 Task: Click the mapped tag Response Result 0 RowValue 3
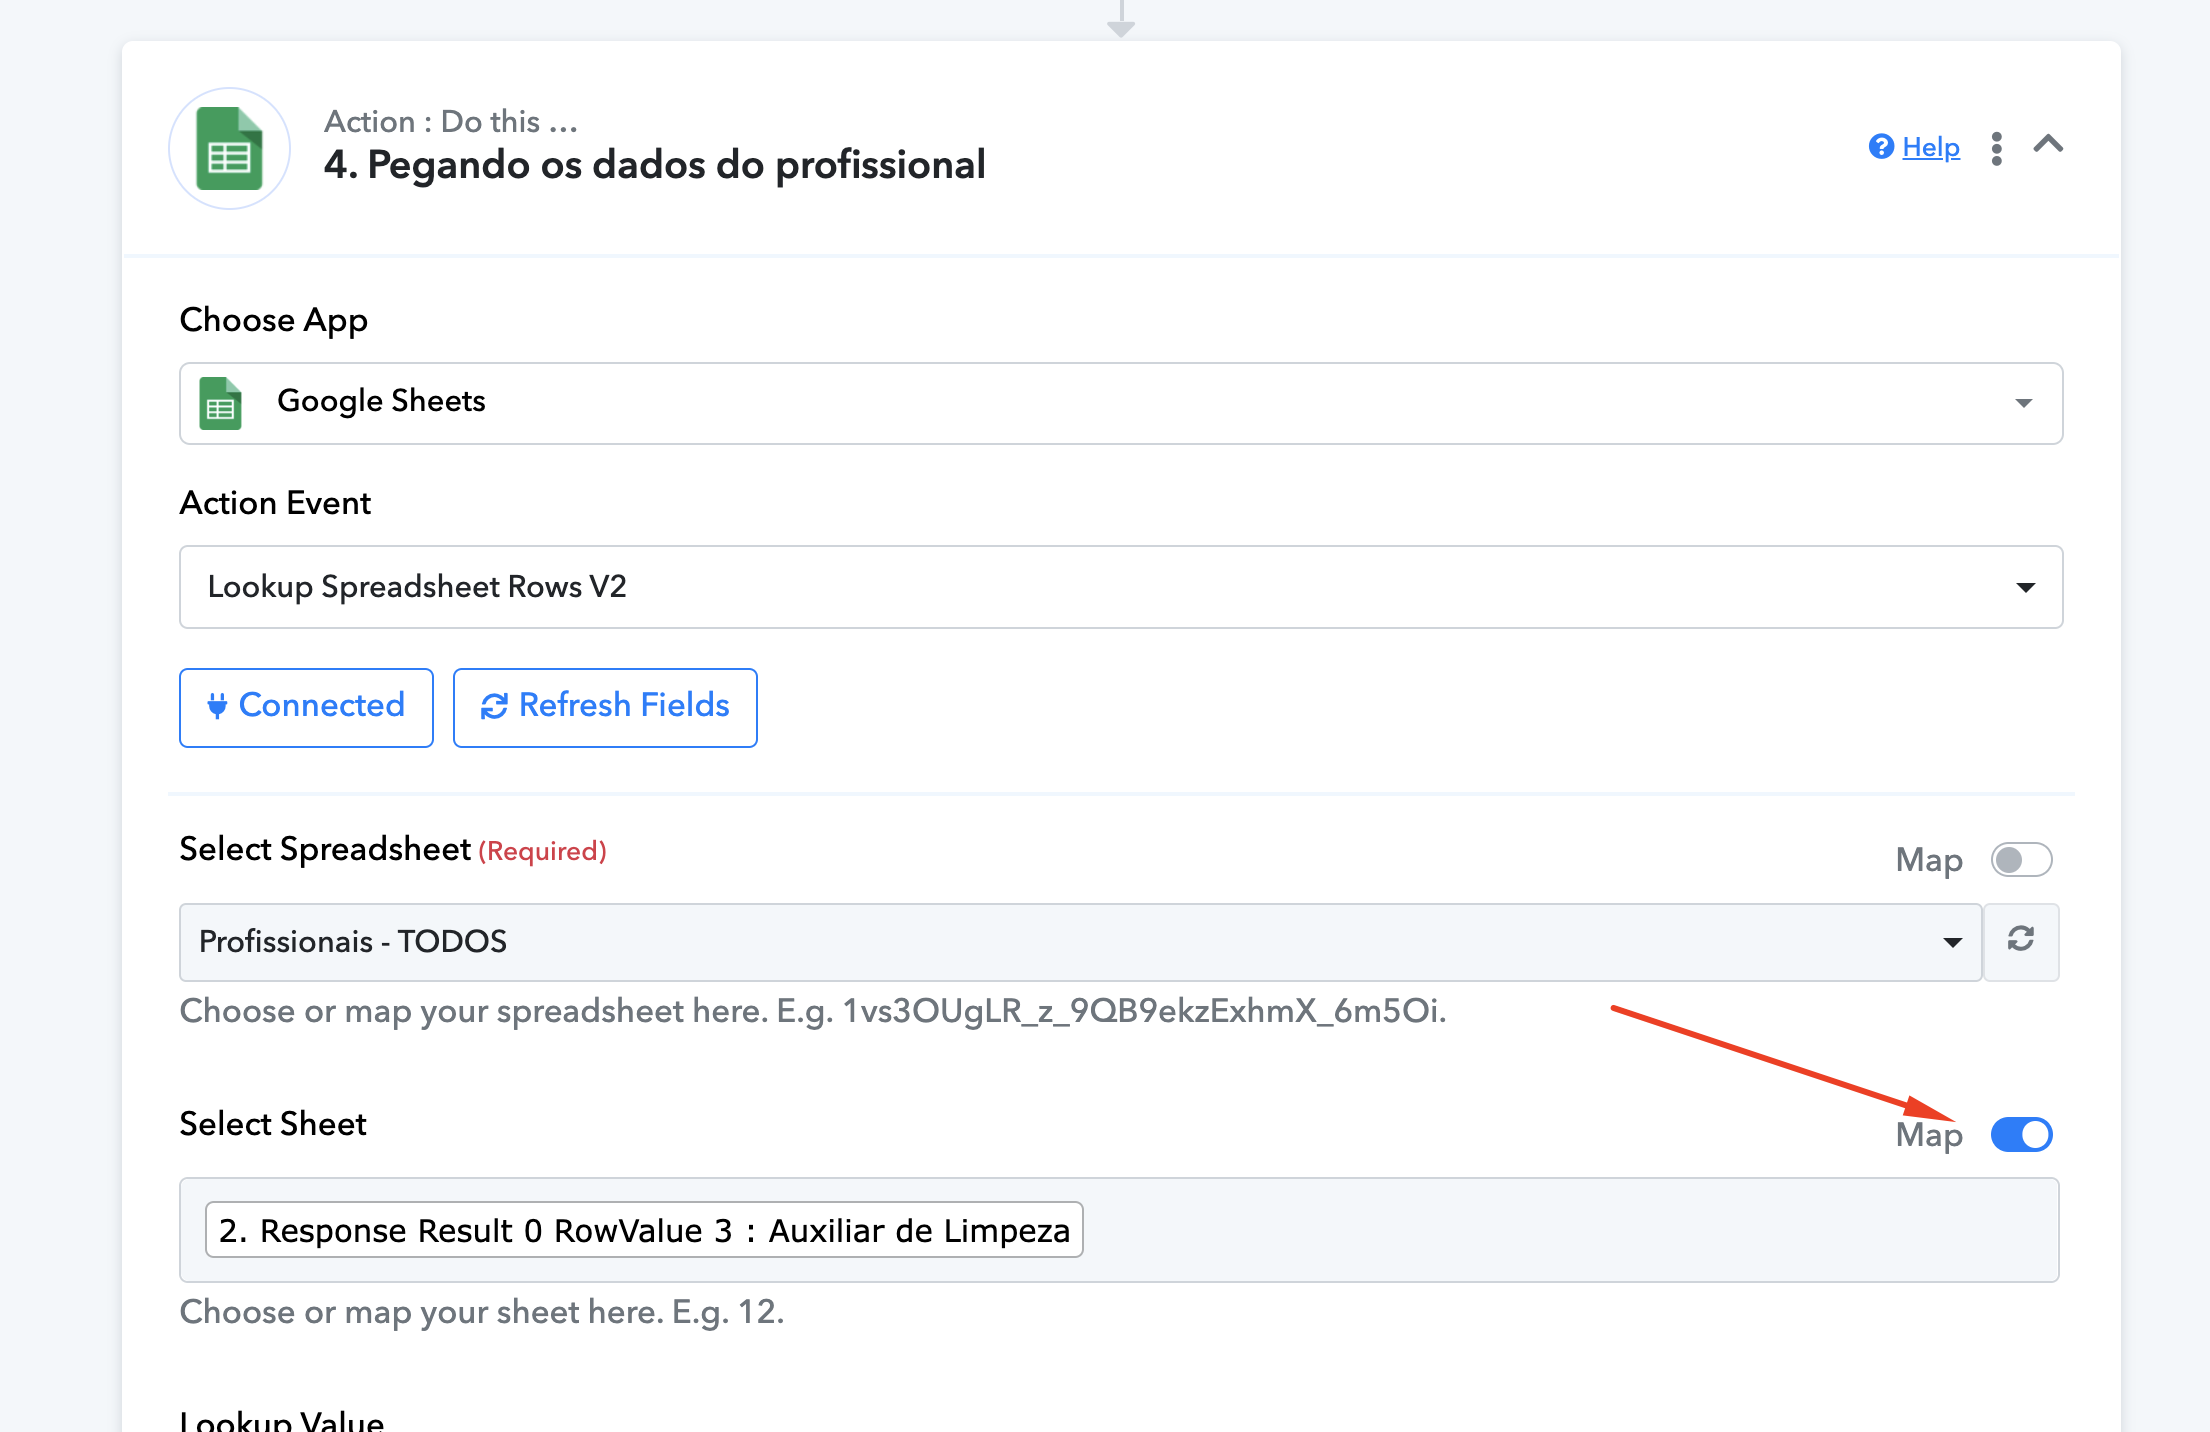click(x=644, y=1230)
